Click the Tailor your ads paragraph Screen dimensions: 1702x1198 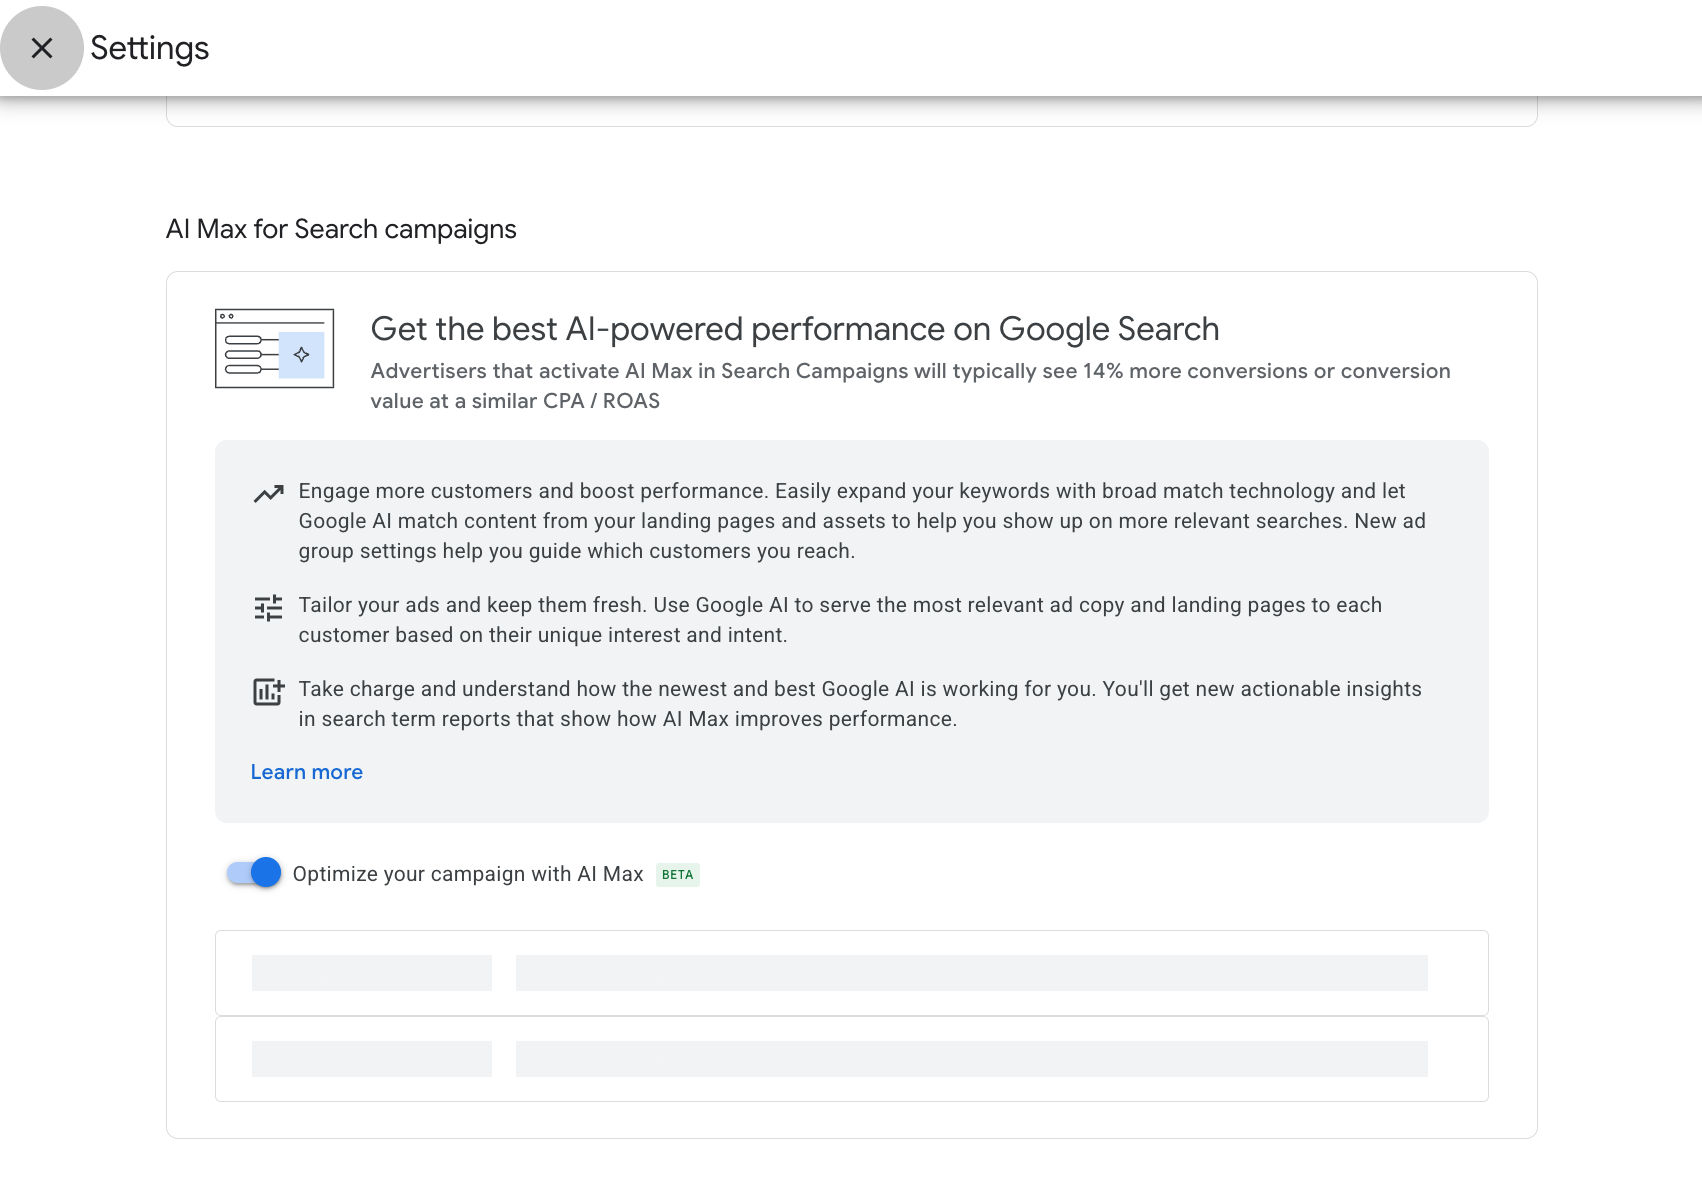tap(840, 620)
